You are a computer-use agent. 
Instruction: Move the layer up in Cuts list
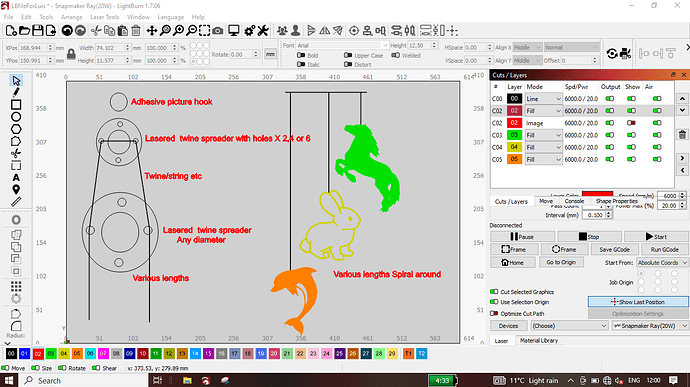pyautogui.click(x=682, y=99)
